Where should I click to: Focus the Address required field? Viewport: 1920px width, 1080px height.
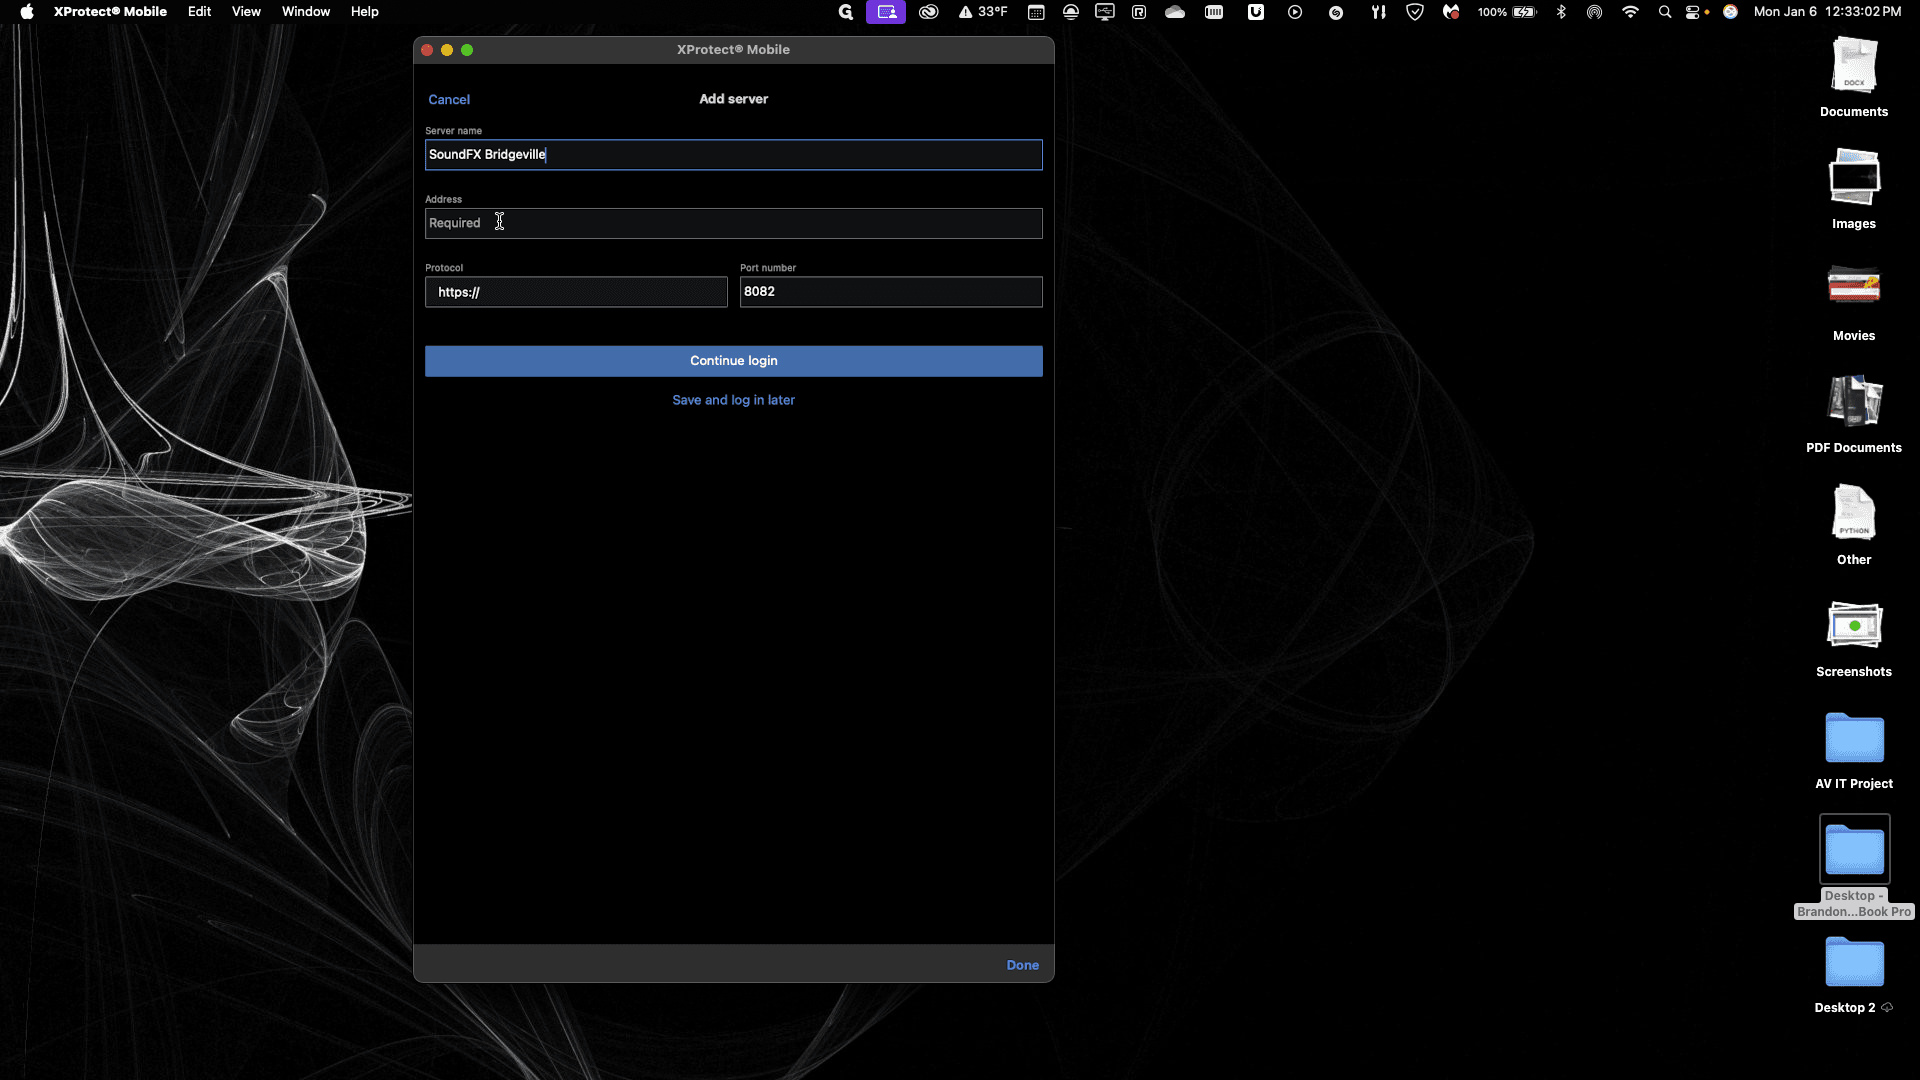(x=733, y=223)
